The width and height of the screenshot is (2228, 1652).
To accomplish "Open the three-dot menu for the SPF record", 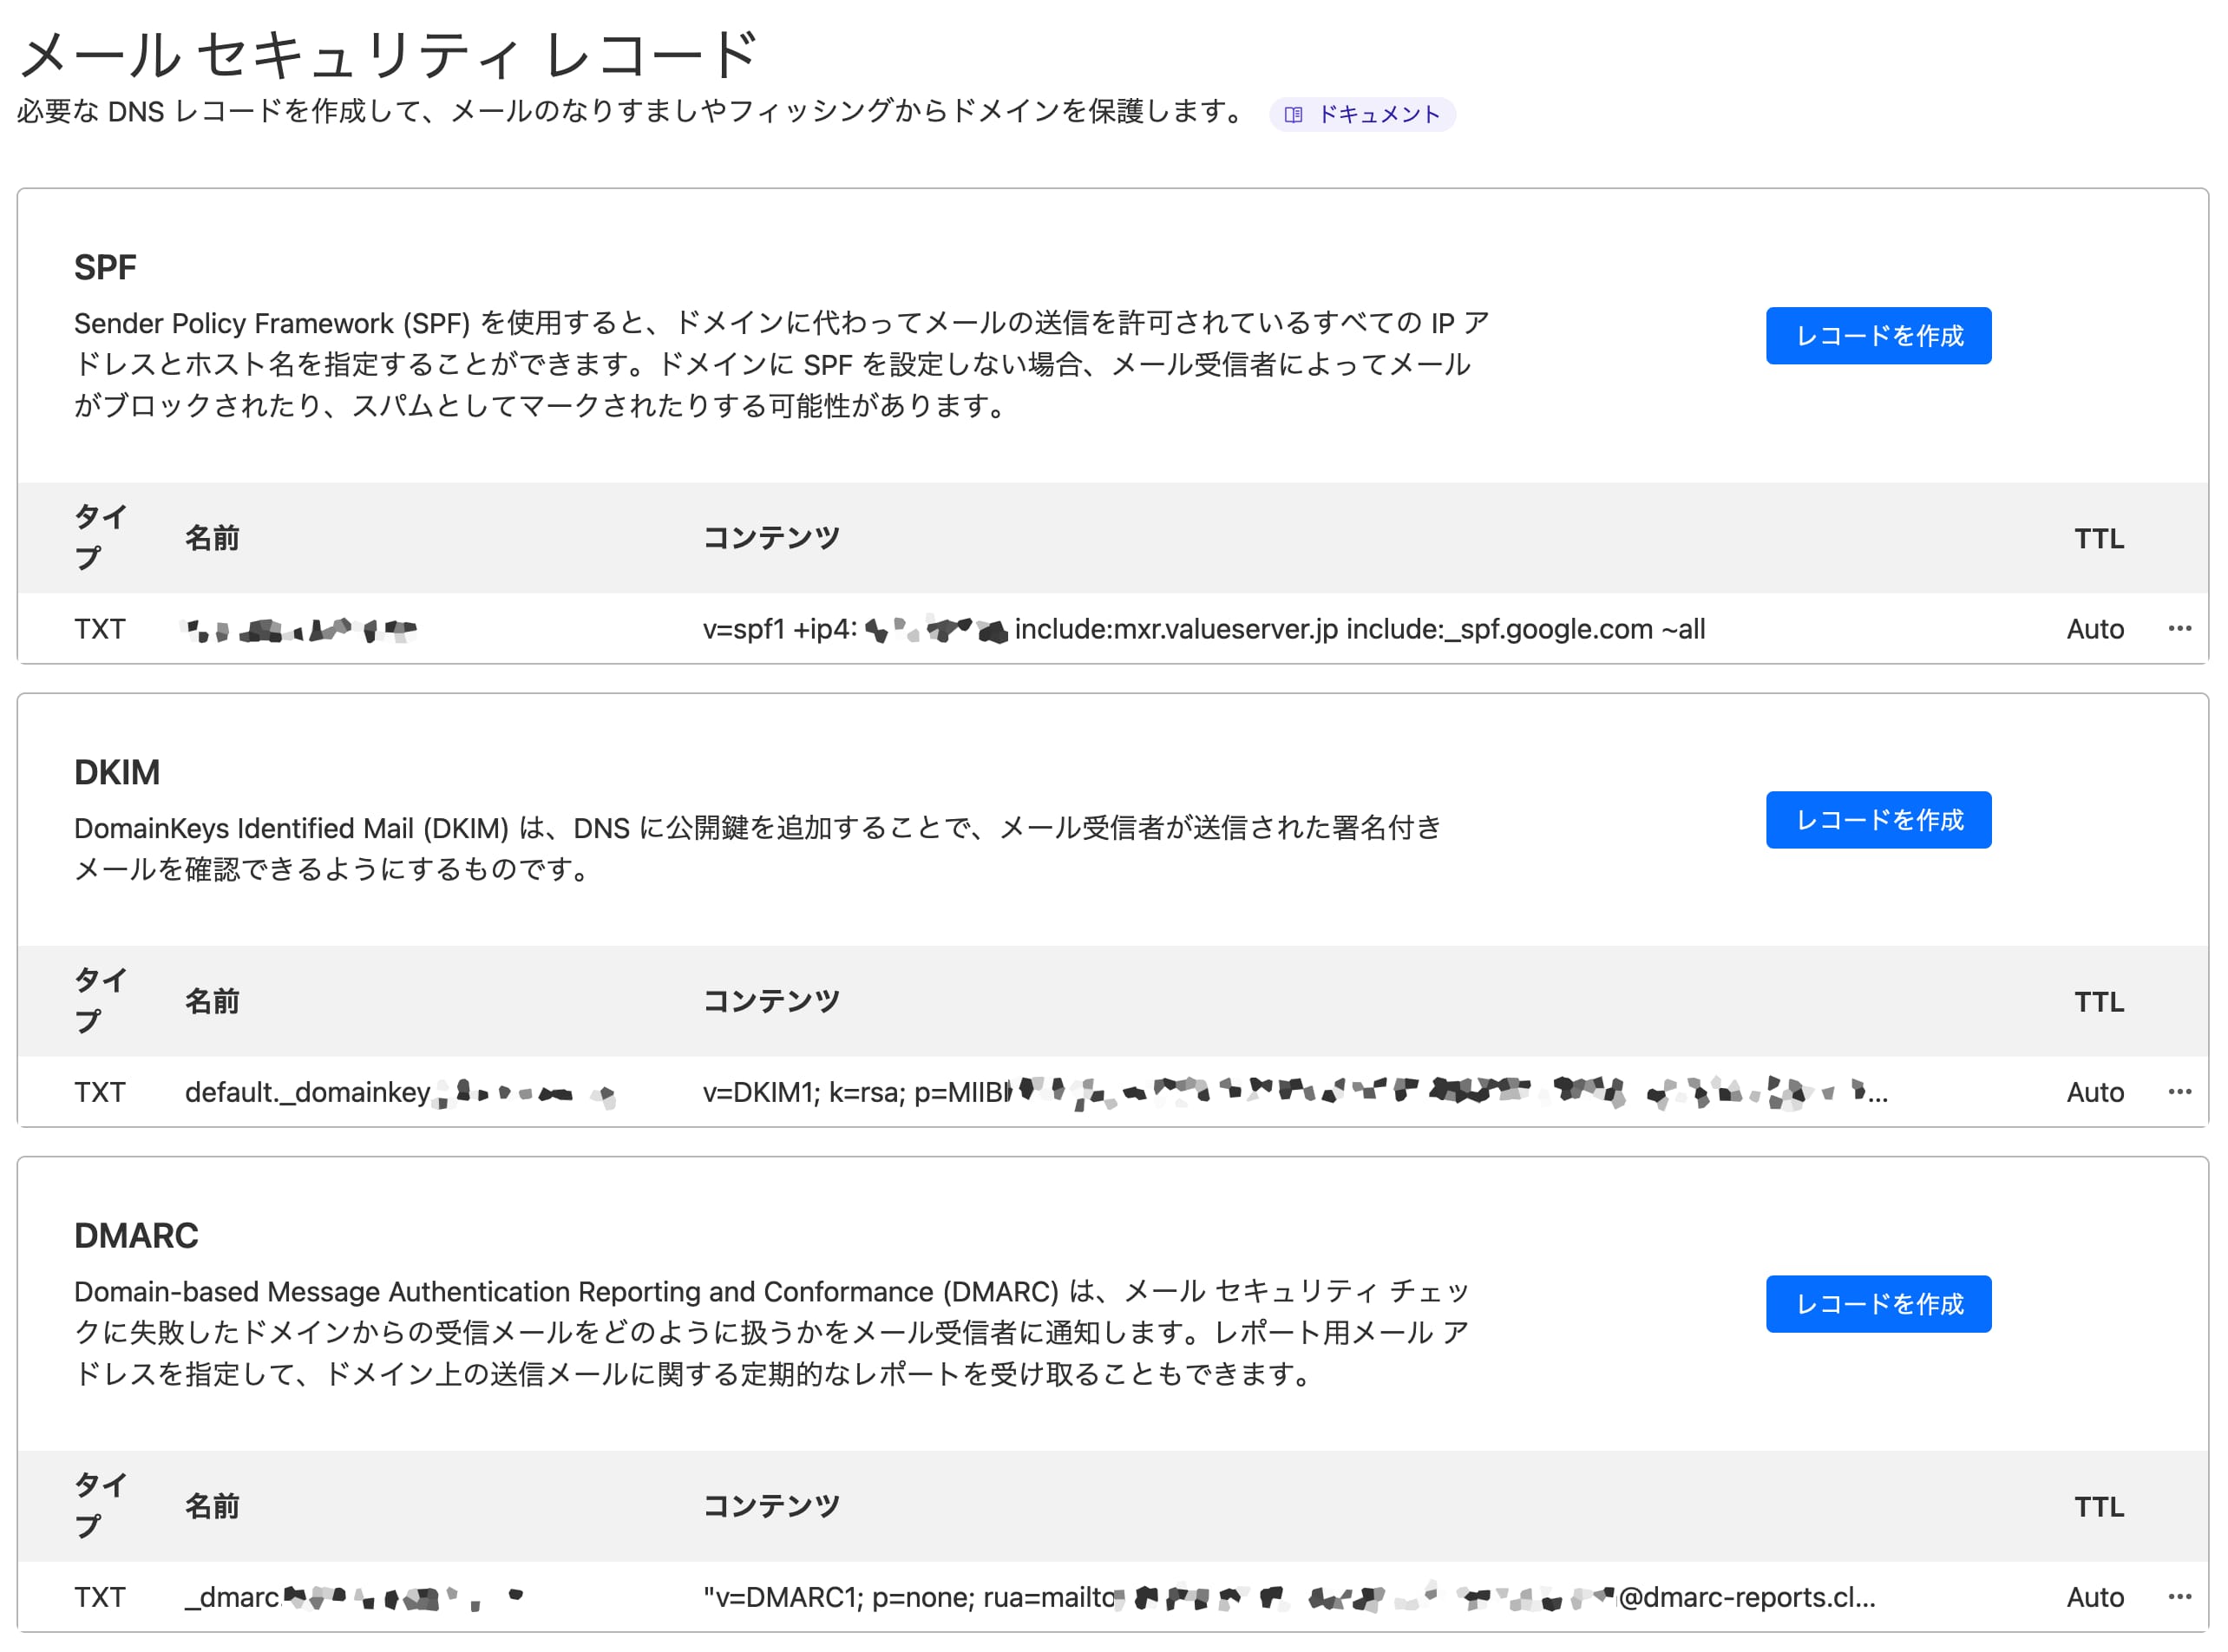I will (2179, 629).
